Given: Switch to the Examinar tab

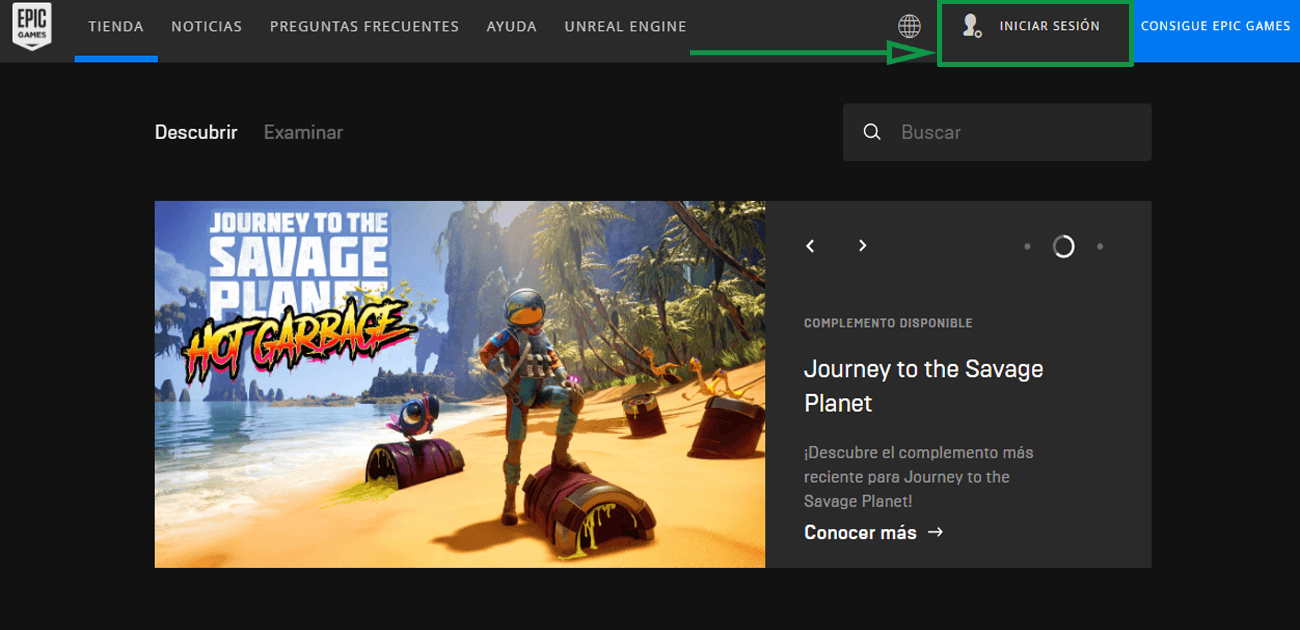Looking at the screenshot, I should point(303,132).
